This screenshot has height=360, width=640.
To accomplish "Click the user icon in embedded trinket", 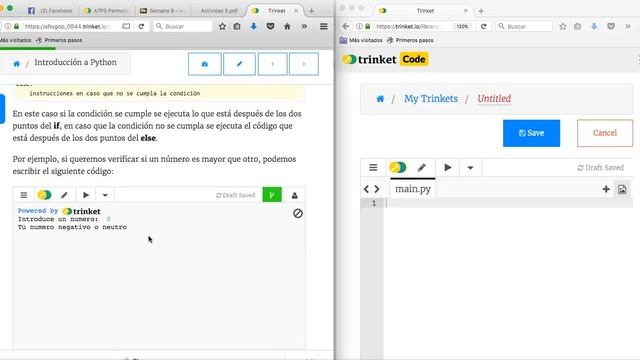I will (294, 196).
